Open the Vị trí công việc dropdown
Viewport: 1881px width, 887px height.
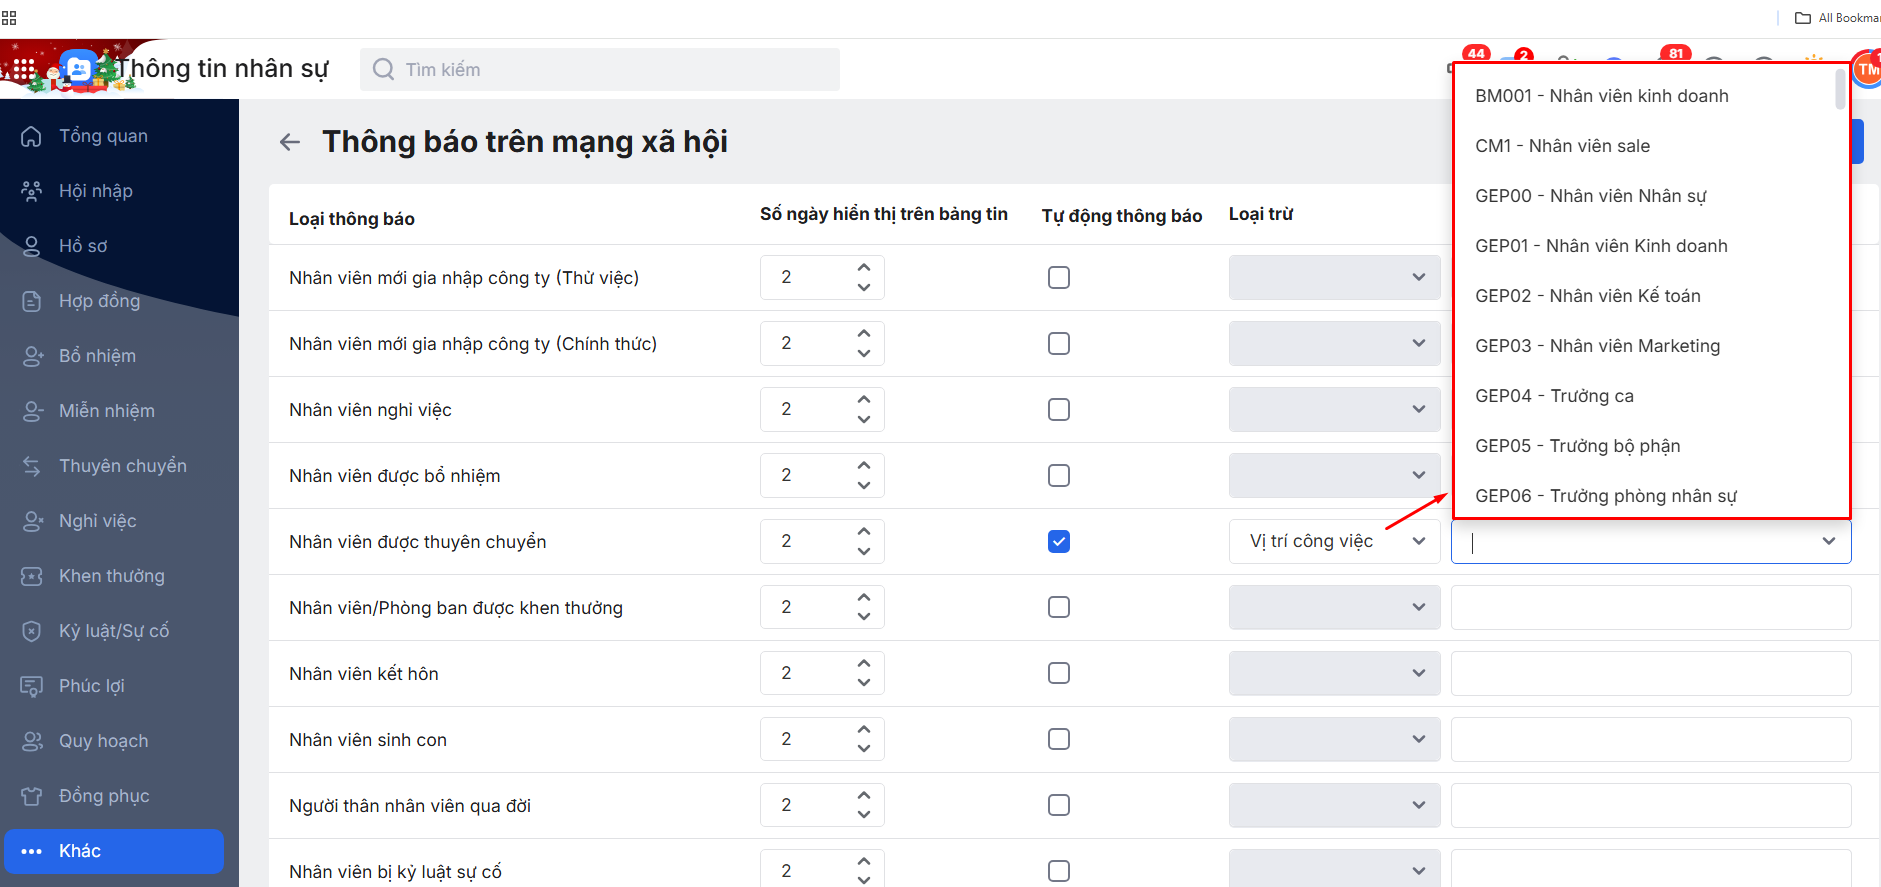click(x=1334, y=542)
